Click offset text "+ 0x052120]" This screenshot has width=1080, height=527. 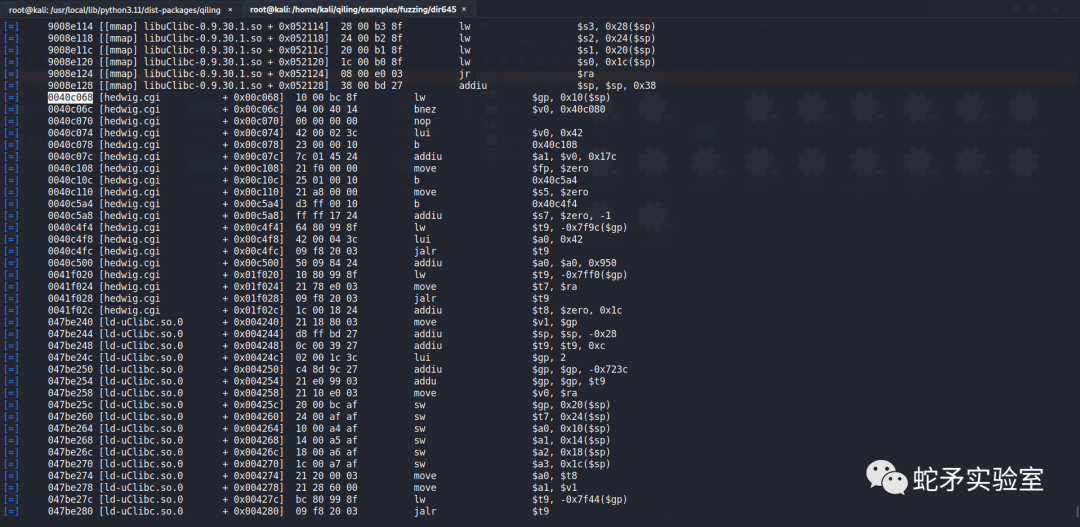click(299, 61)
